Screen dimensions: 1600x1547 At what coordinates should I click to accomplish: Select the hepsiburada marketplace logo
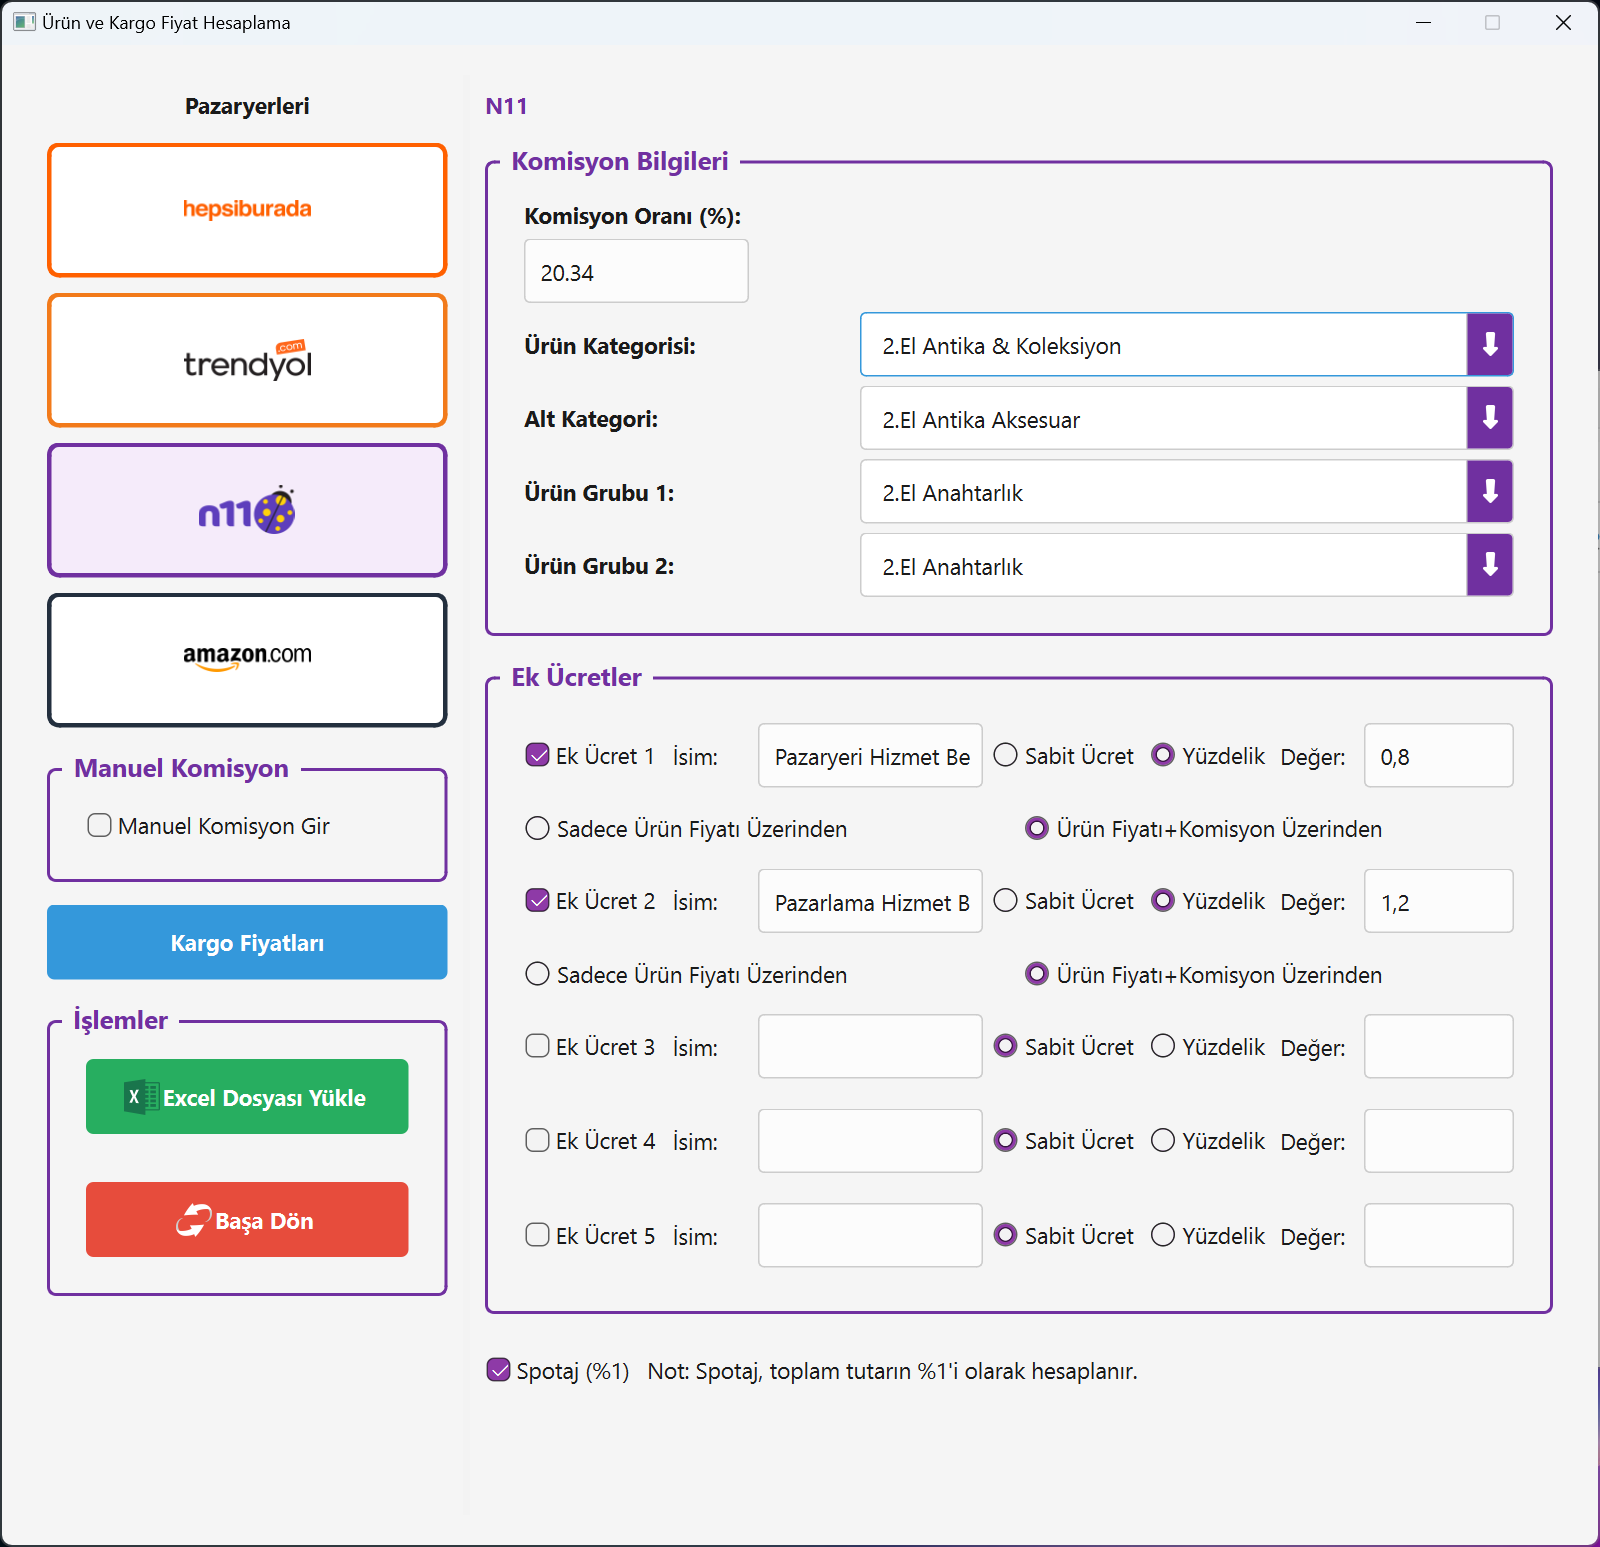pos(247,210)
